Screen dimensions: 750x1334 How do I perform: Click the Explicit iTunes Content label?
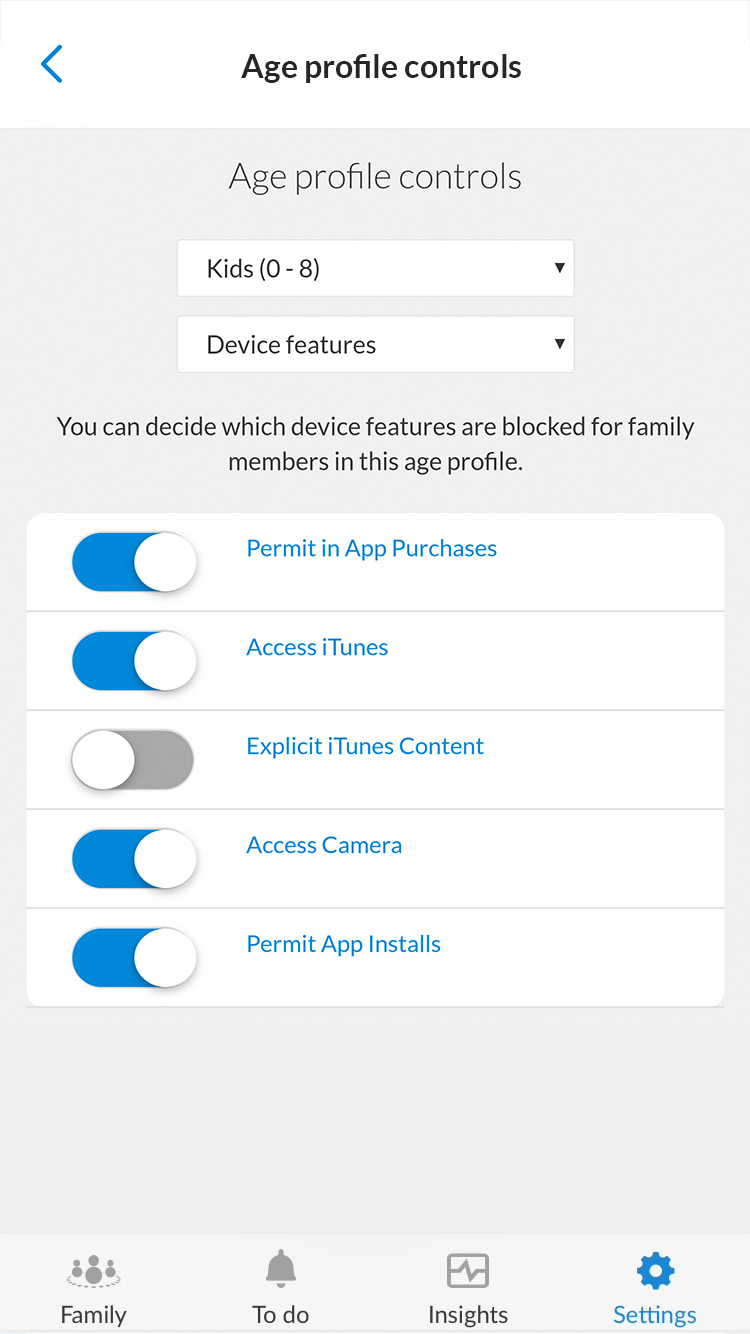tap(365, 747)
